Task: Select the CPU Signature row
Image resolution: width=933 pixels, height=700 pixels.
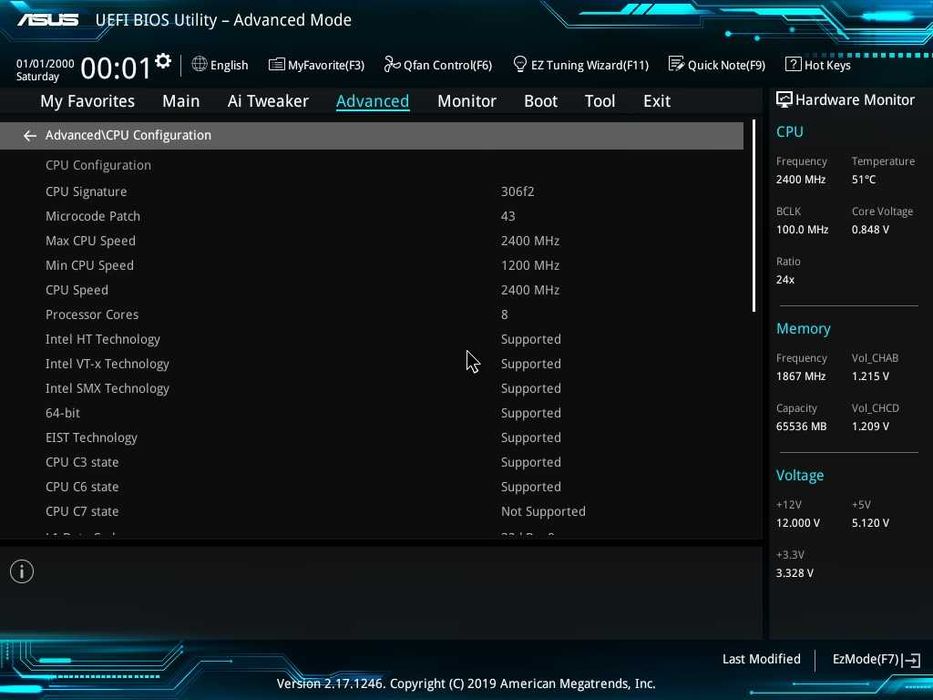Action: tap(371, 192)
